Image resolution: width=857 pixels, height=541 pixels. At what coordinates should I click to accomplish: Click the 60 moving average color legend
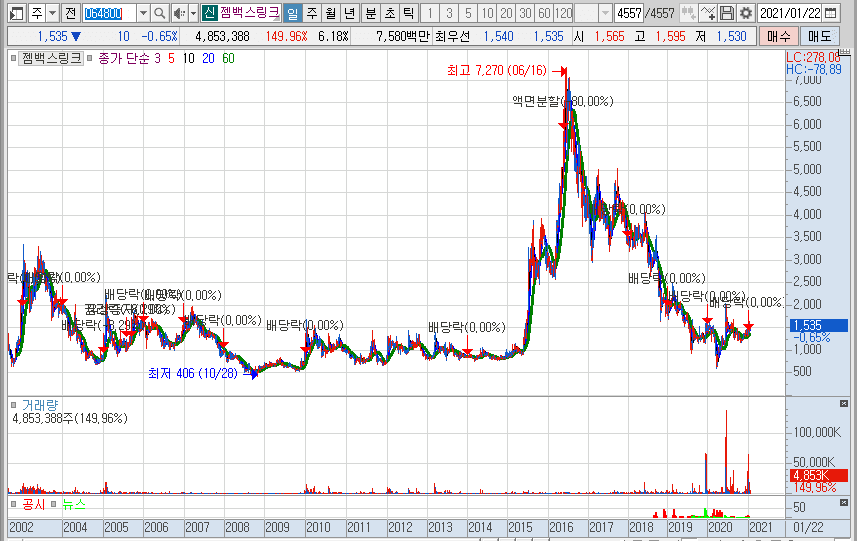[x=228, y=58]
